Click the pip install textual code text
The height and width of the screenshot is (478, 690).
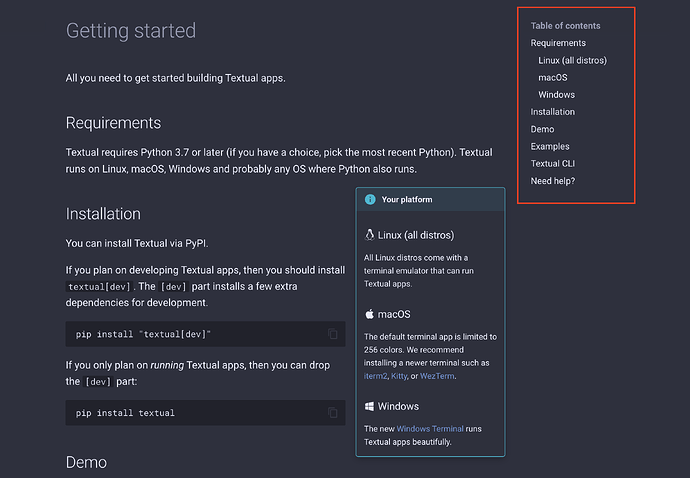[125, 413]
